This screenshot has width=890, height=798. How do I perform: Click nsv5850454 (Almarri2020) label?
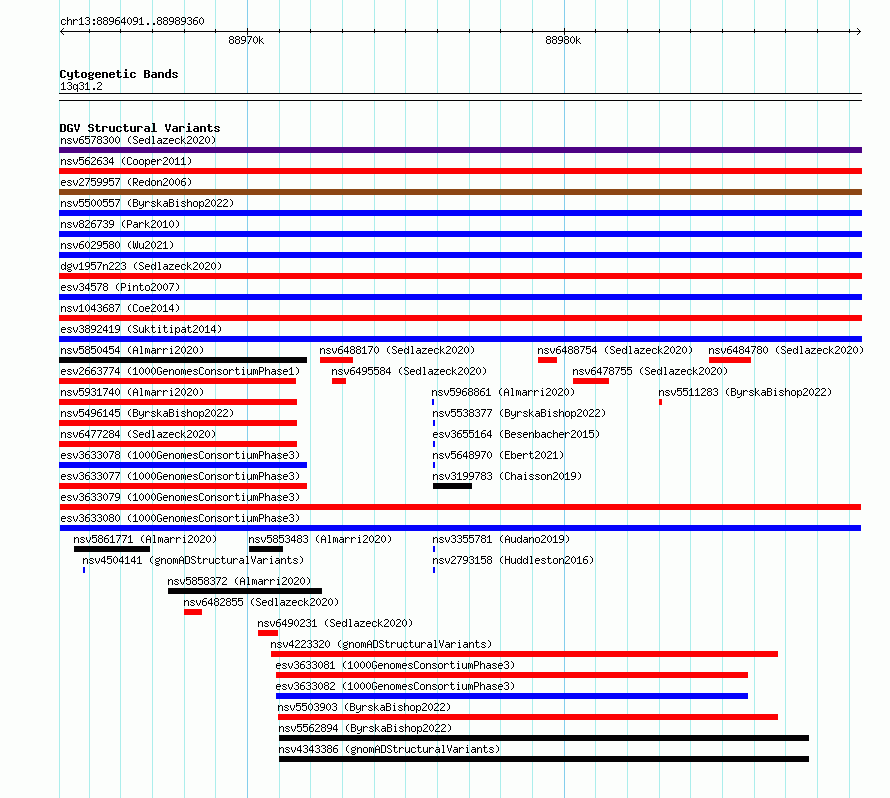132,350
